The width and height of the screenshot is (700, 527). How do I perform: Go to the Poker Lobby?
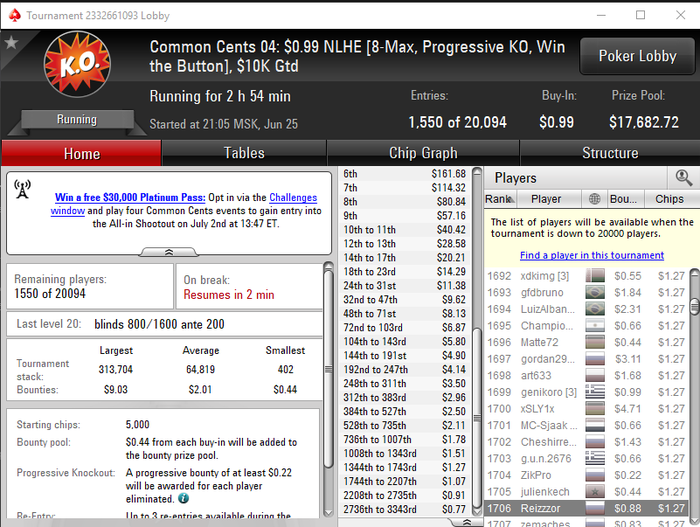pos(637,56)
